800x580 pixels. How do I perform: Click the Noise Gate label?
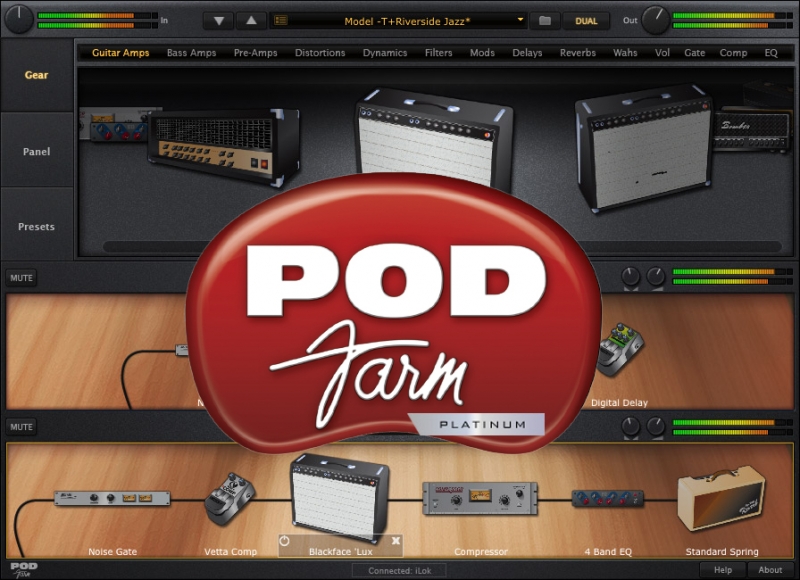112,551
